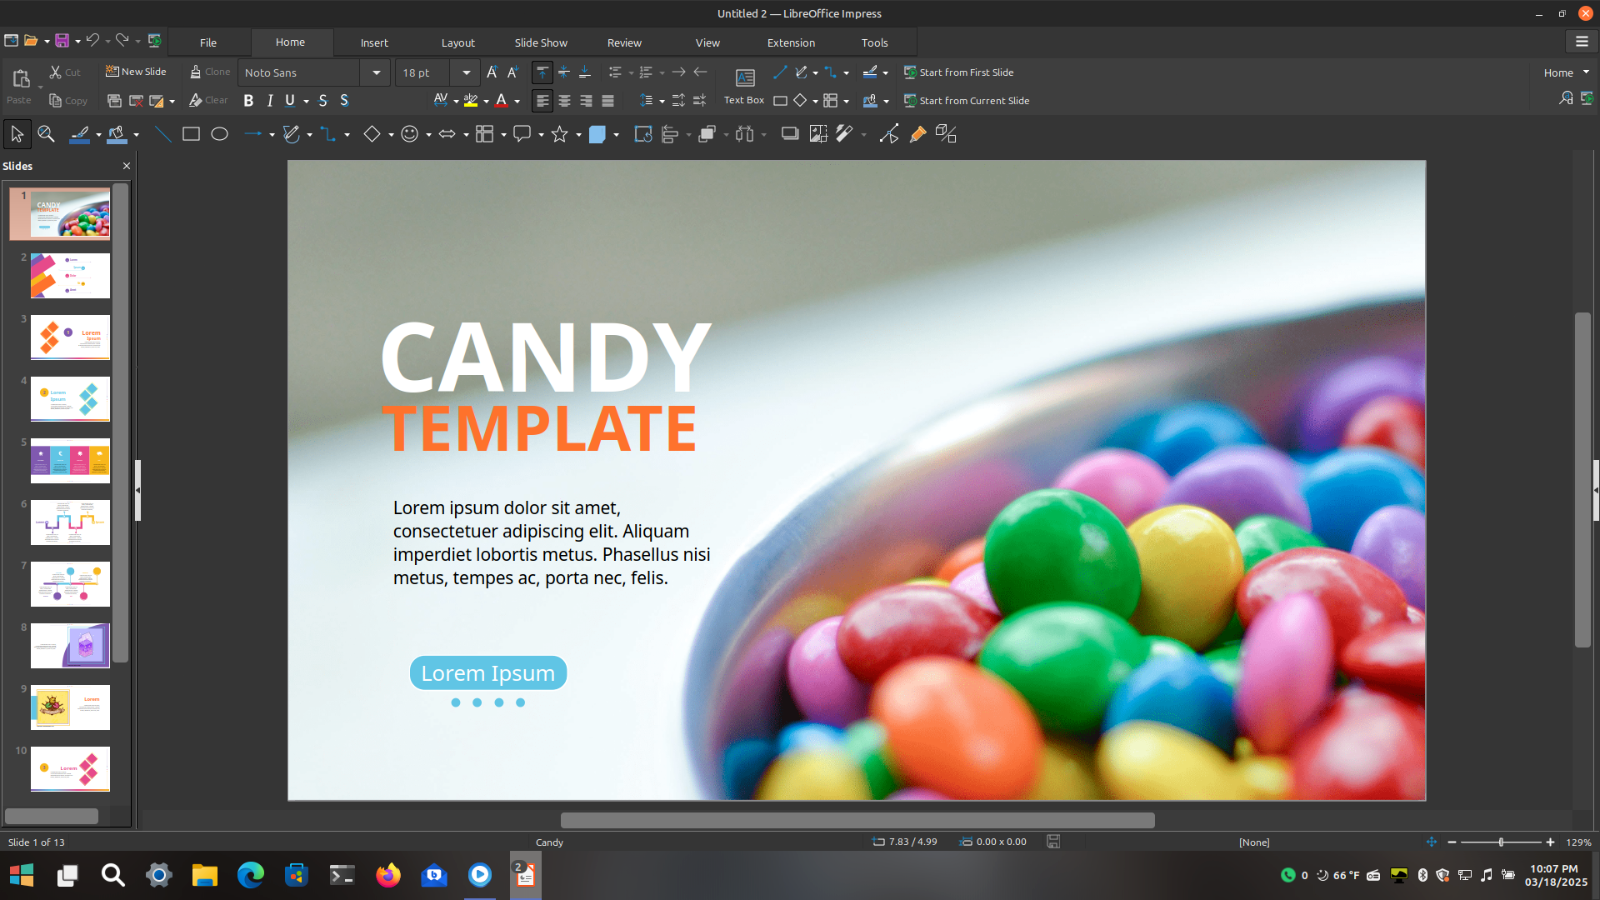This screenshot has height=900, width=1600.
Task: Select the Ellipse drawing tool
Action: point(220,134)
